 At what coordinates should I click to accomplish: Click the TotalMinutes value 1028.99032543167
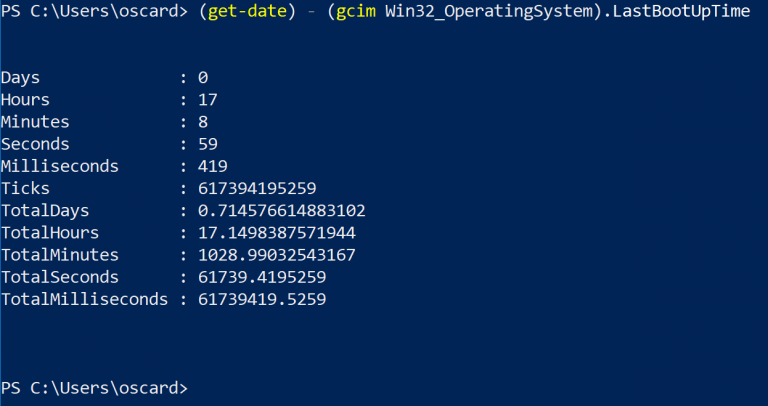click(x=277, y=255)
